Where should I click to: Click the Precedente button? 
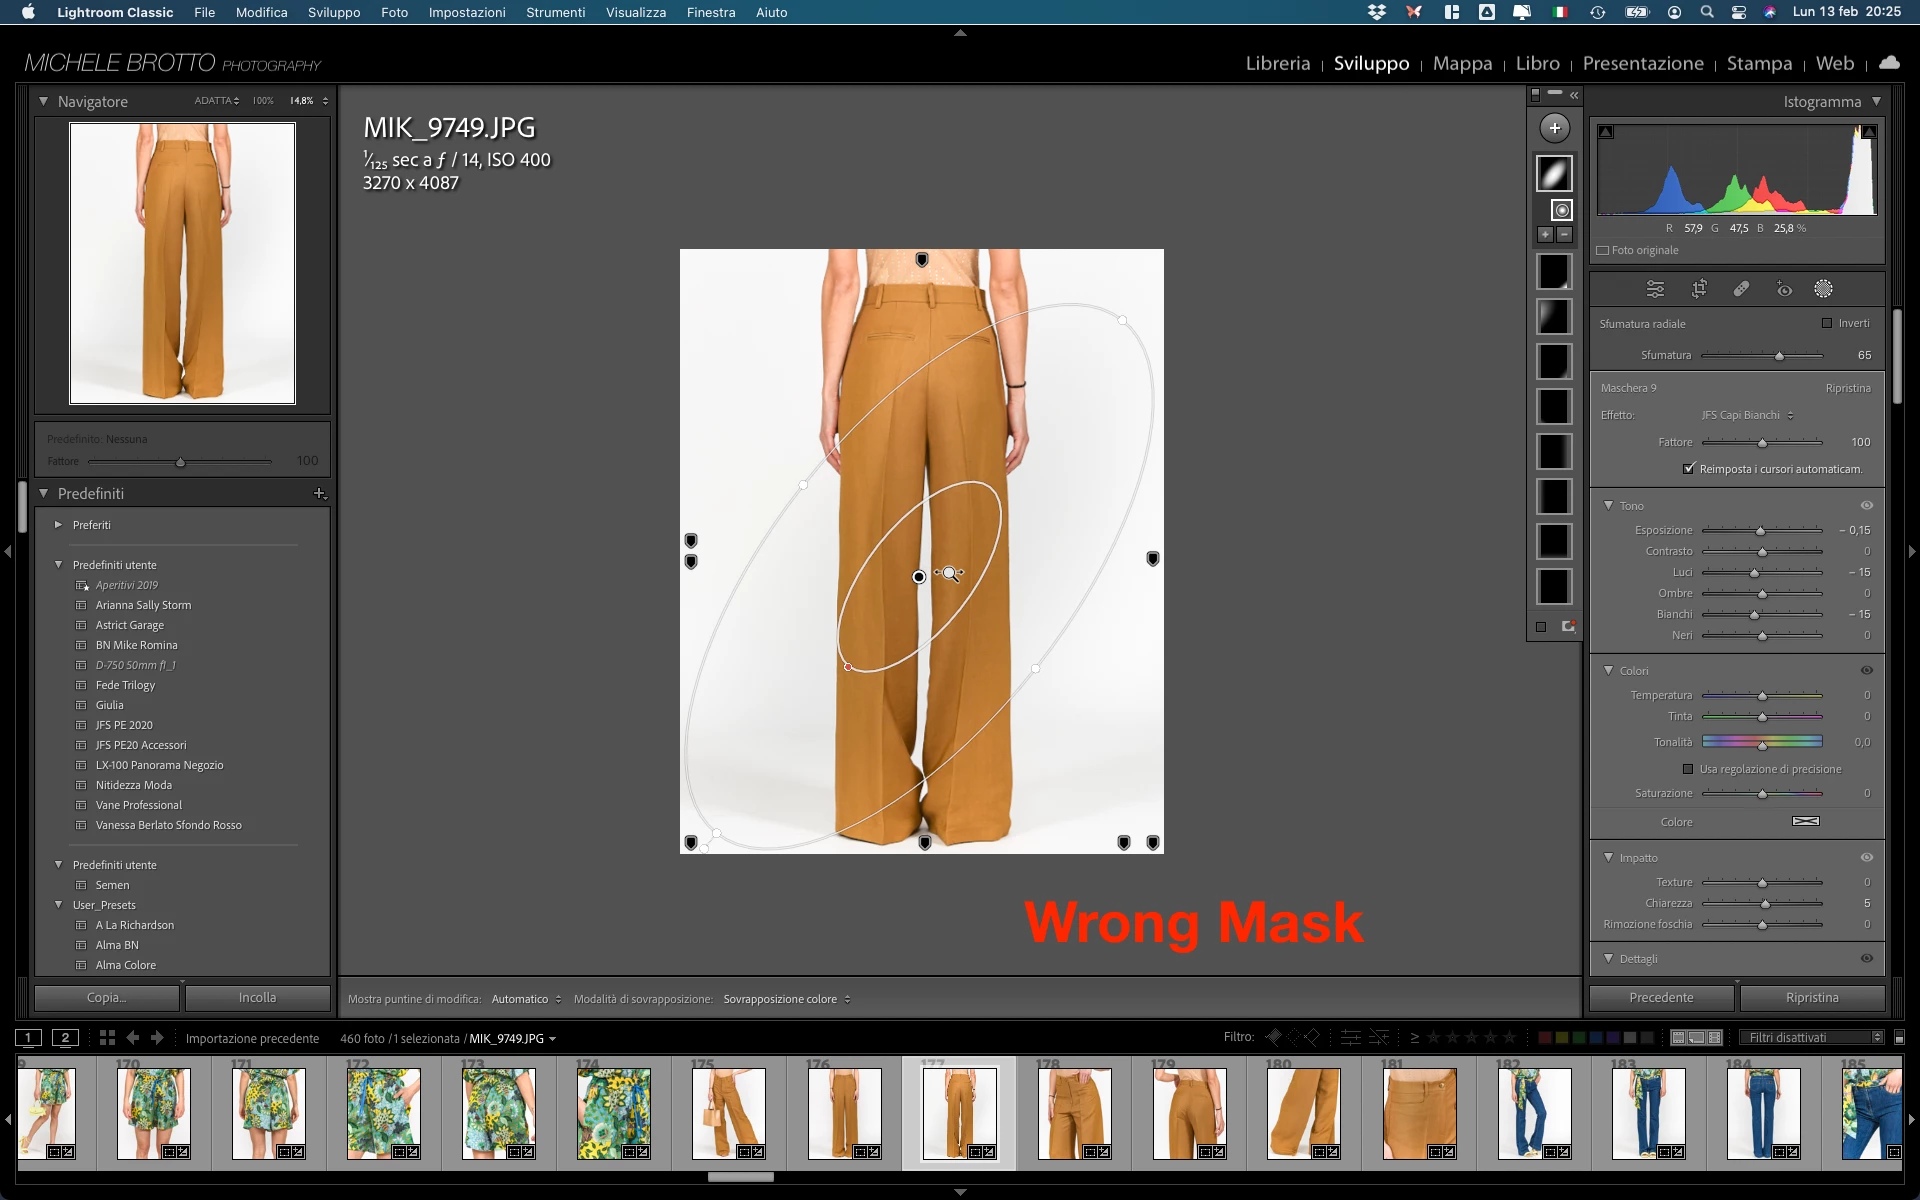(1661, 997)
